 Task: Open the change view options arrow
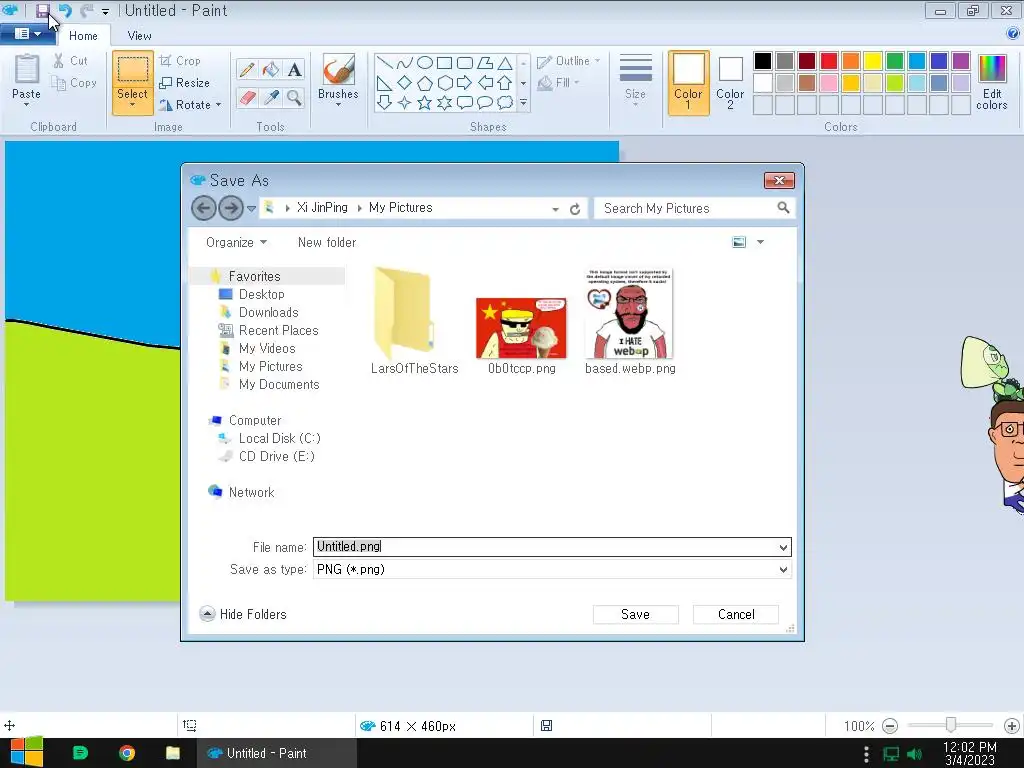tap(760, 242)
